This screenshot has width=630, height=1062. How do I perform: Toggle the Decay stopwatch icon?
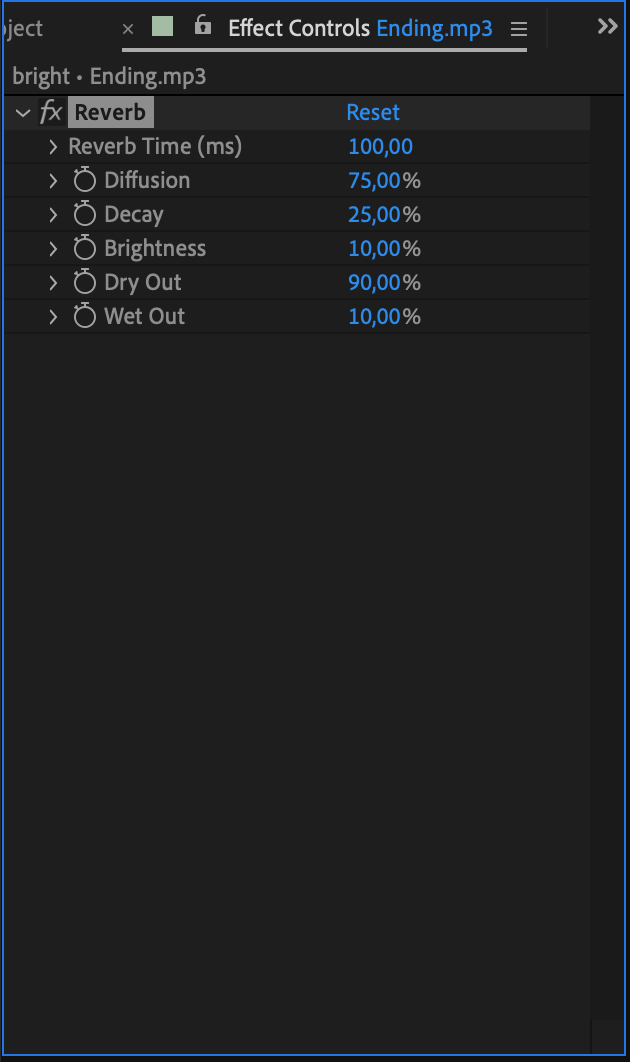[x=85, y=215]
